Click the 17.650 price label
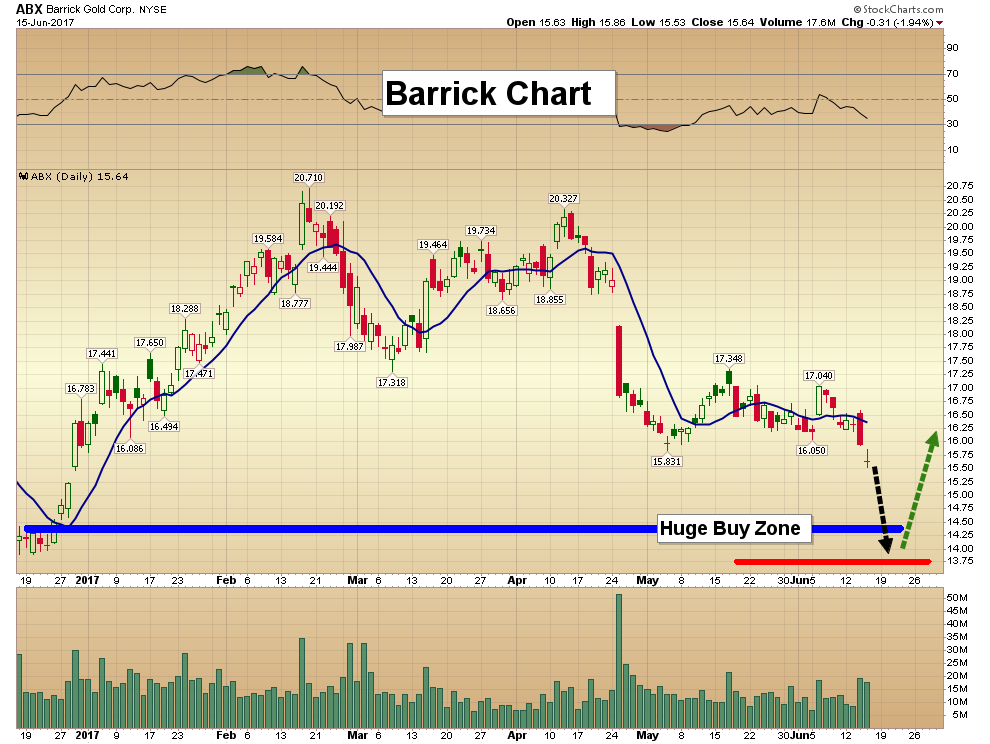 pos(150,343)
